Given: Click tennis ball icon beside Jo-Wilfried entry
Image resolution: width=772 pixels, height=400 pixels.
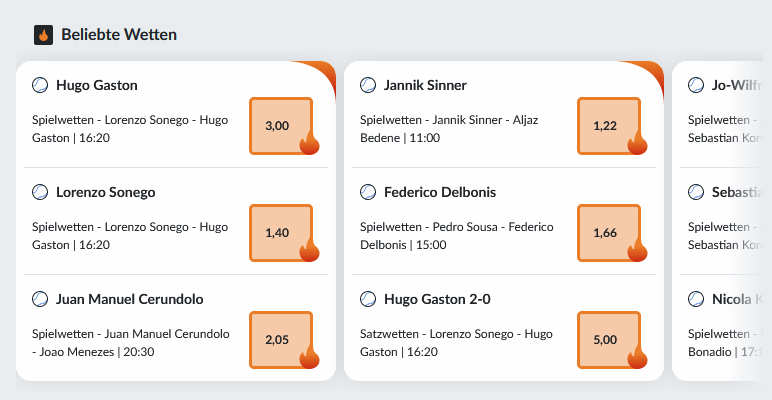Looking at the screenshot, I should tap(696, 85).
